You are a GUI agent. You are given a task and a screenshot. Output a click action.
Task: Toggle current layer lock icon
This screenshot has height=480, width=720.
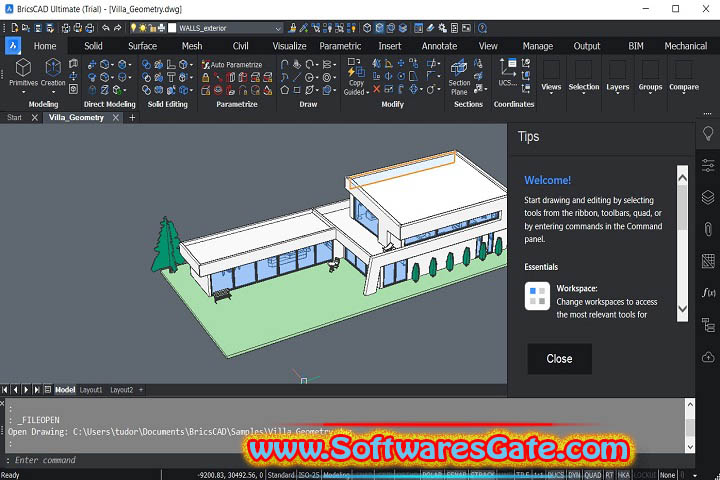tap(152, 28)
